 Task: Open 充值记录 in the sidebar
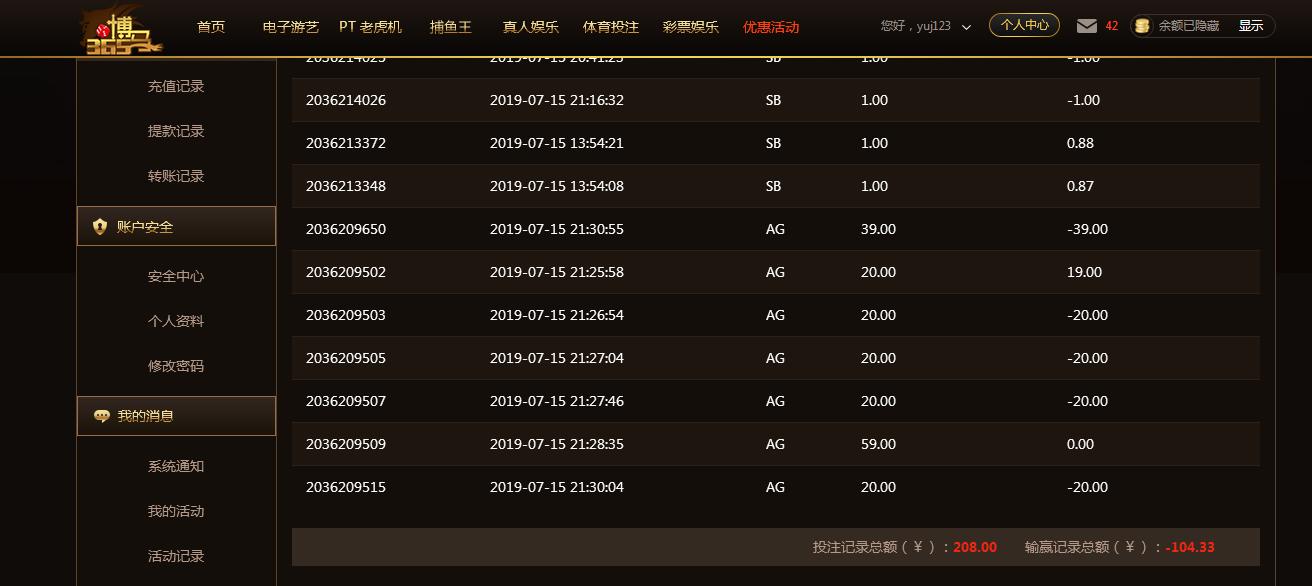pyautogui.click(x=176, y=86)
